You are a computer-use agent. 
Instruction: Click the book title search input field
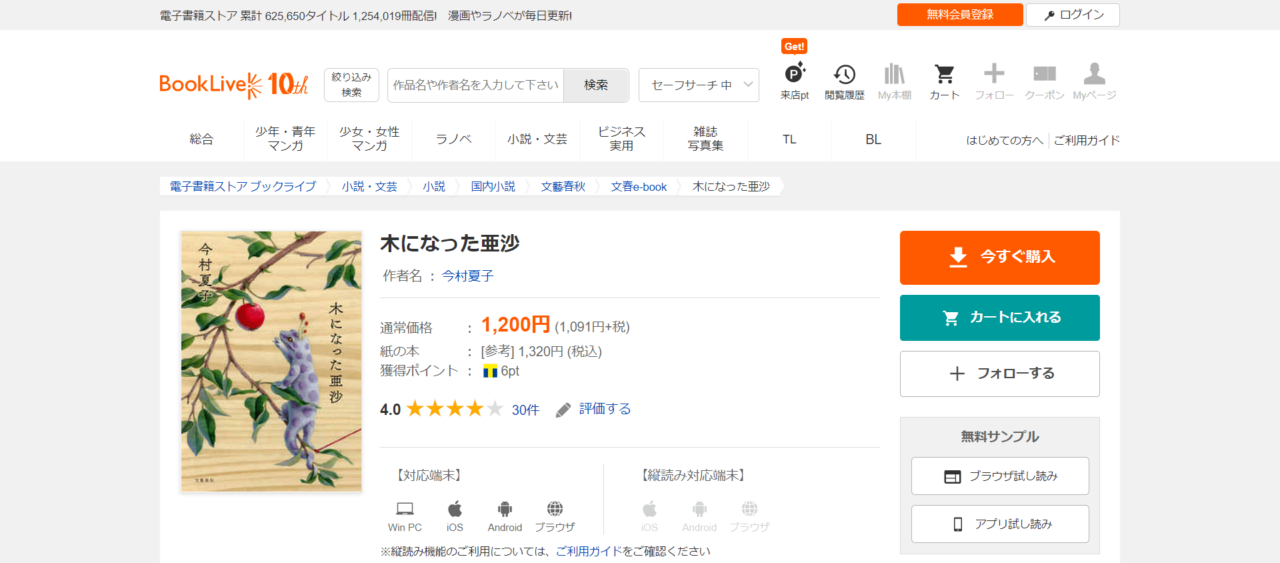(x=476, y=85)
